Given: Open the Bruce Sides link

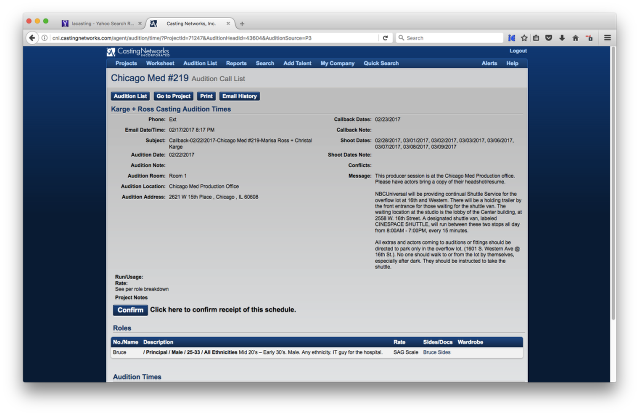Looking at the screenshot, I should pyautogui.click(x=436, y=352).
